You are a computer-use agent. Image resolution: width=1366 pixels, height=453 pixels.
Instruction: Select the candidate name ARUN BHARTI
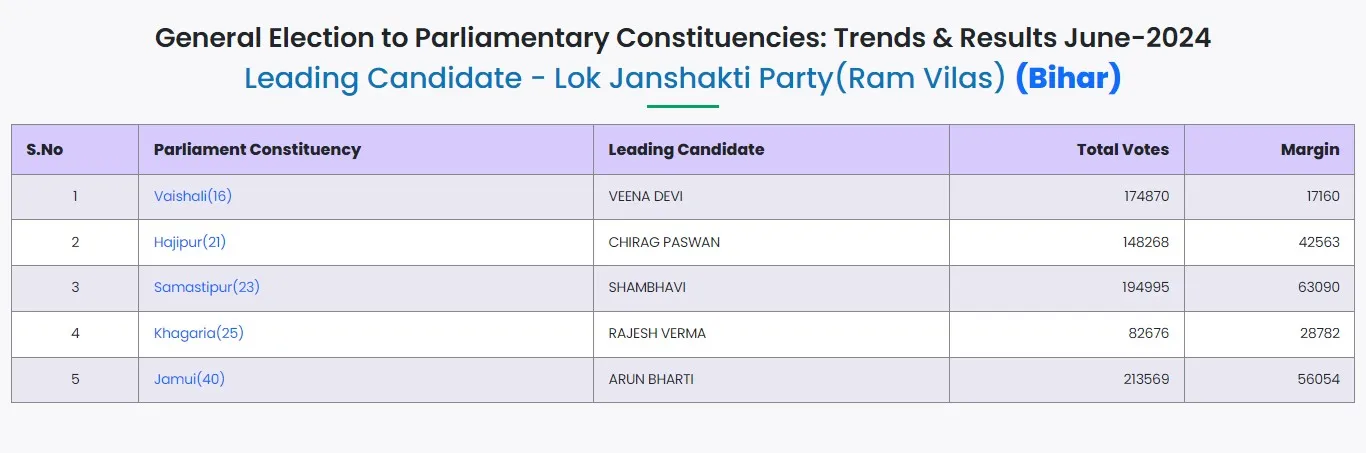[651, 379]
